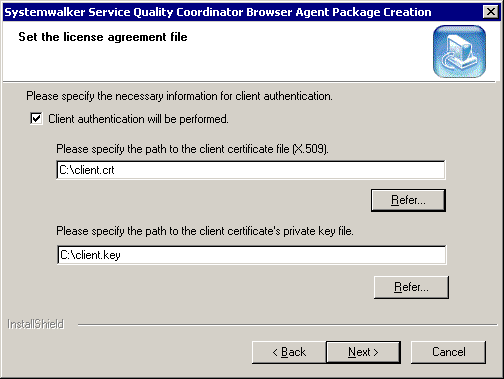504x379 pixels.
Task: Focus the client certificate file path field
Action: (x=251, y=170)
